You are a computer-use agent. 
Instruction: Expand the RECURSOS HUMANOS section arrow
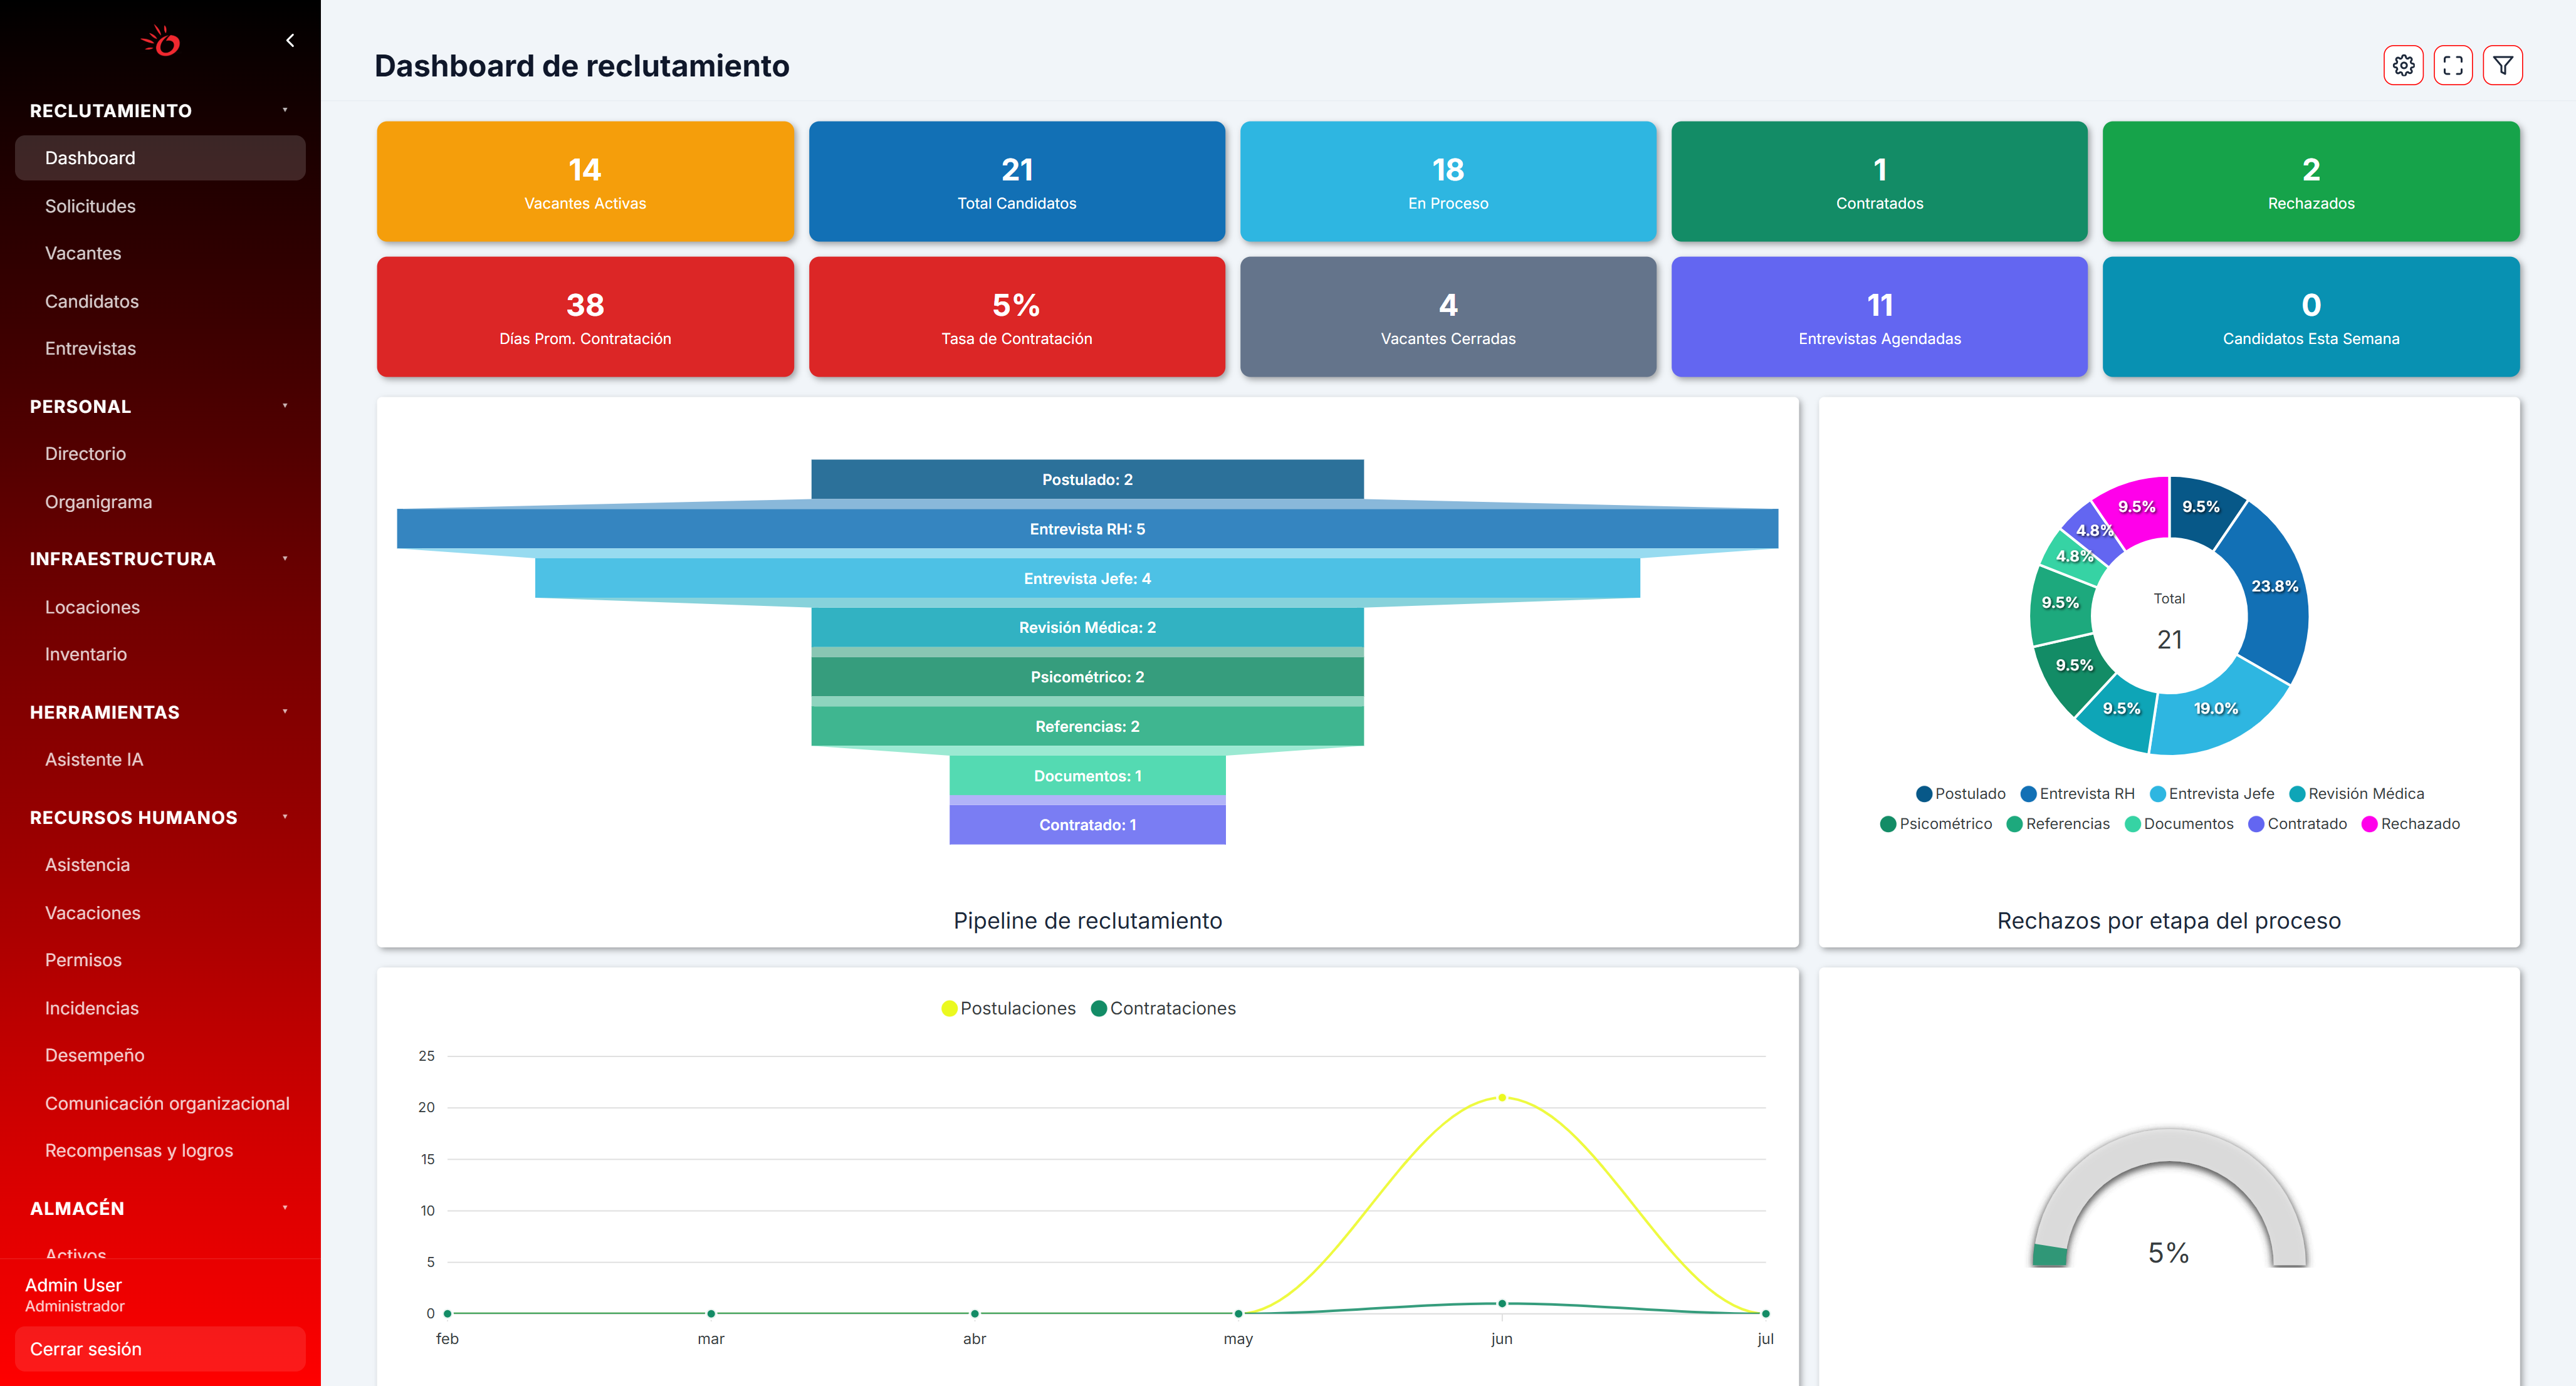click(285, 817)
